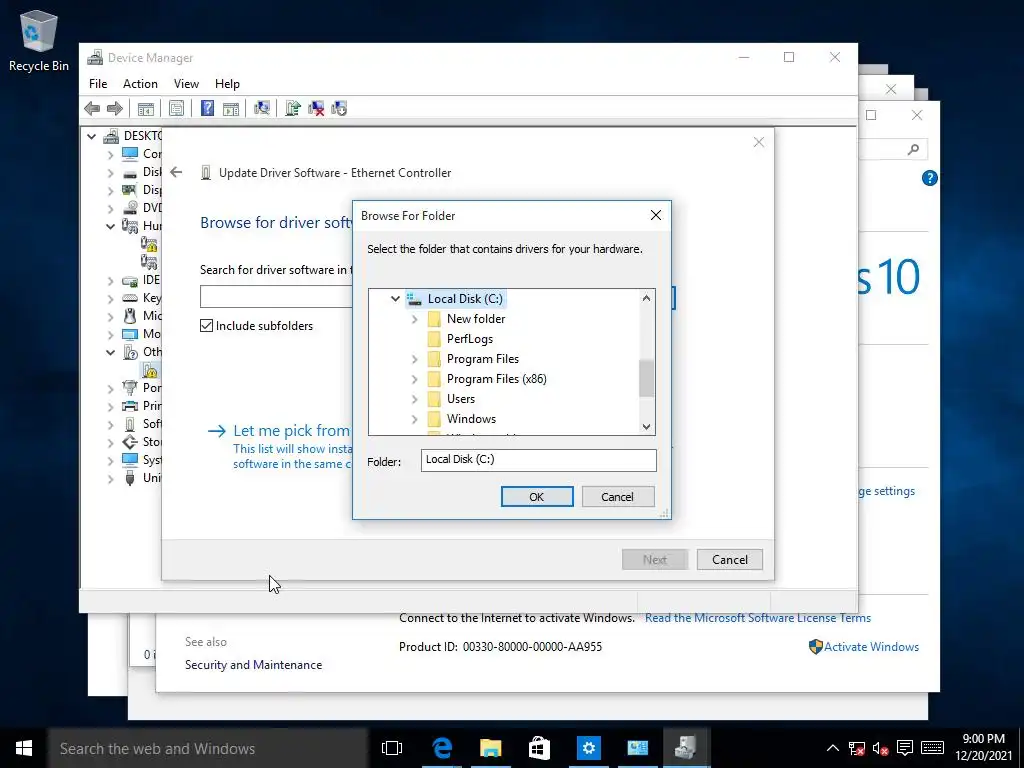Open Security and Maintenance link
Viewport: 1024px width, 768px height.
coord(253,665)
